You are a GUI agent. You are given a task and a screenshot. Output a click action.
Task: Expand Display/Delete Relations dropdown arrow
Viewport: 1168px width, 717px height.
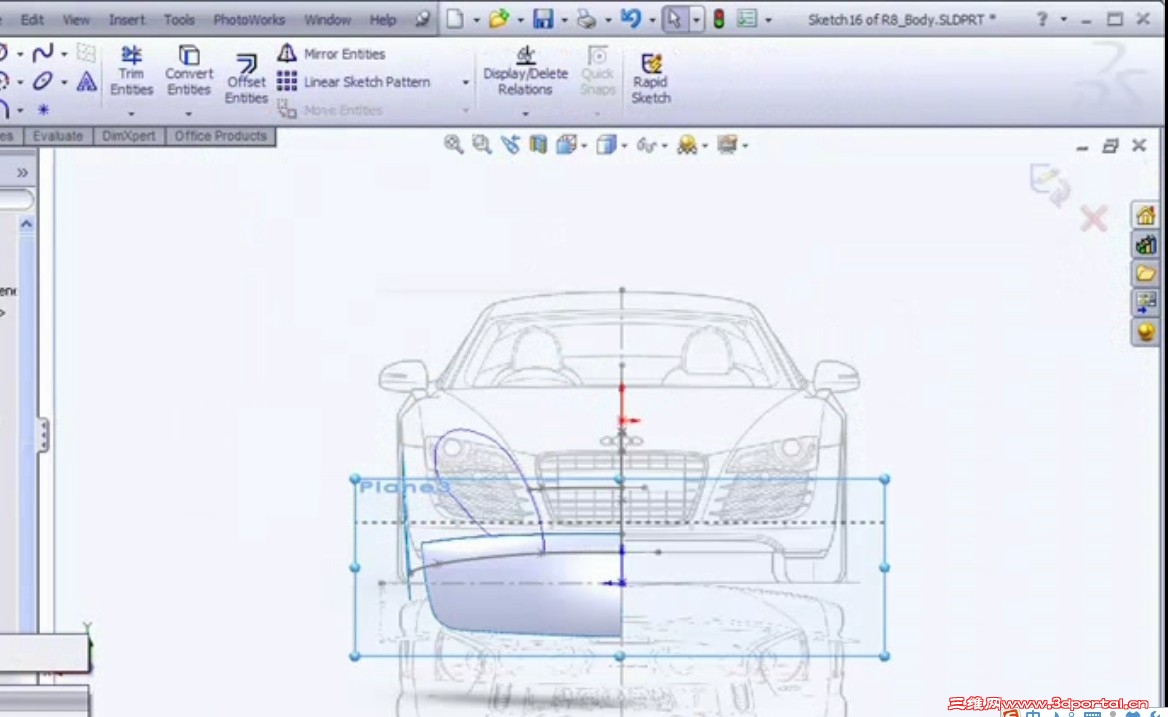coord(525,114)
